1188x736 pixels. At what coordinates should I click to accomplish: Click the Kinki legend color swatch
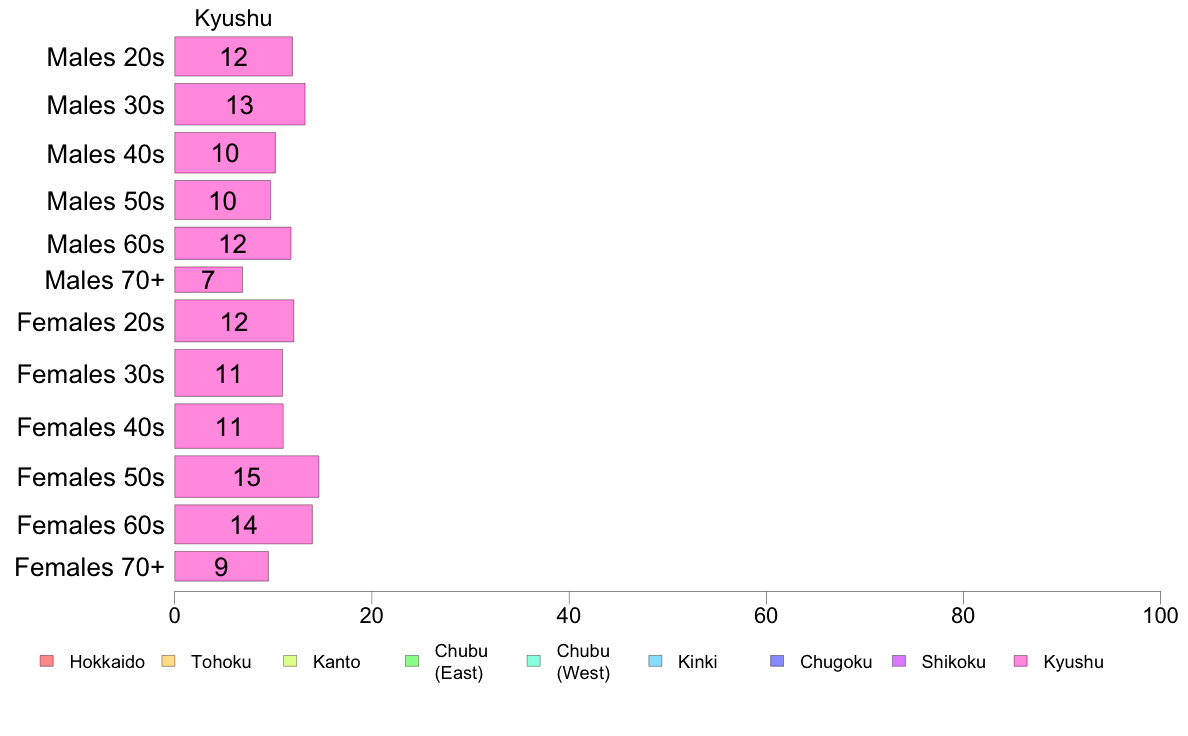tap(655, 661)
